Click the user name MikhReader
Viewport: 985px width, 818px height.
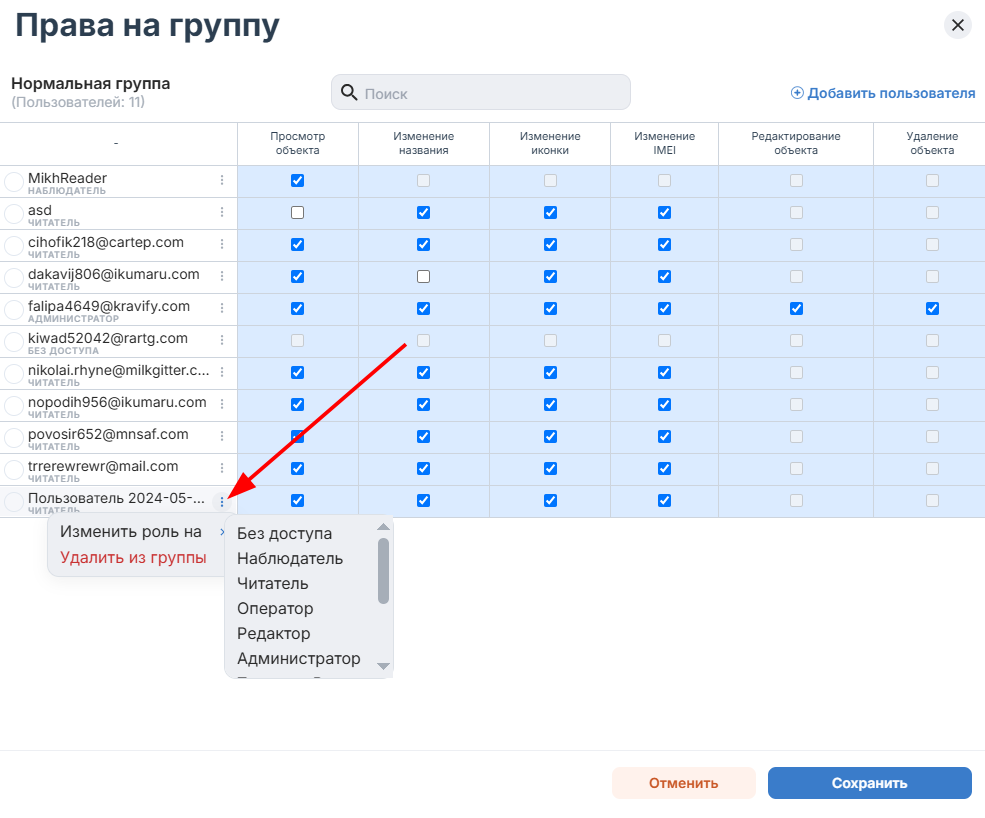pos(67,178)
